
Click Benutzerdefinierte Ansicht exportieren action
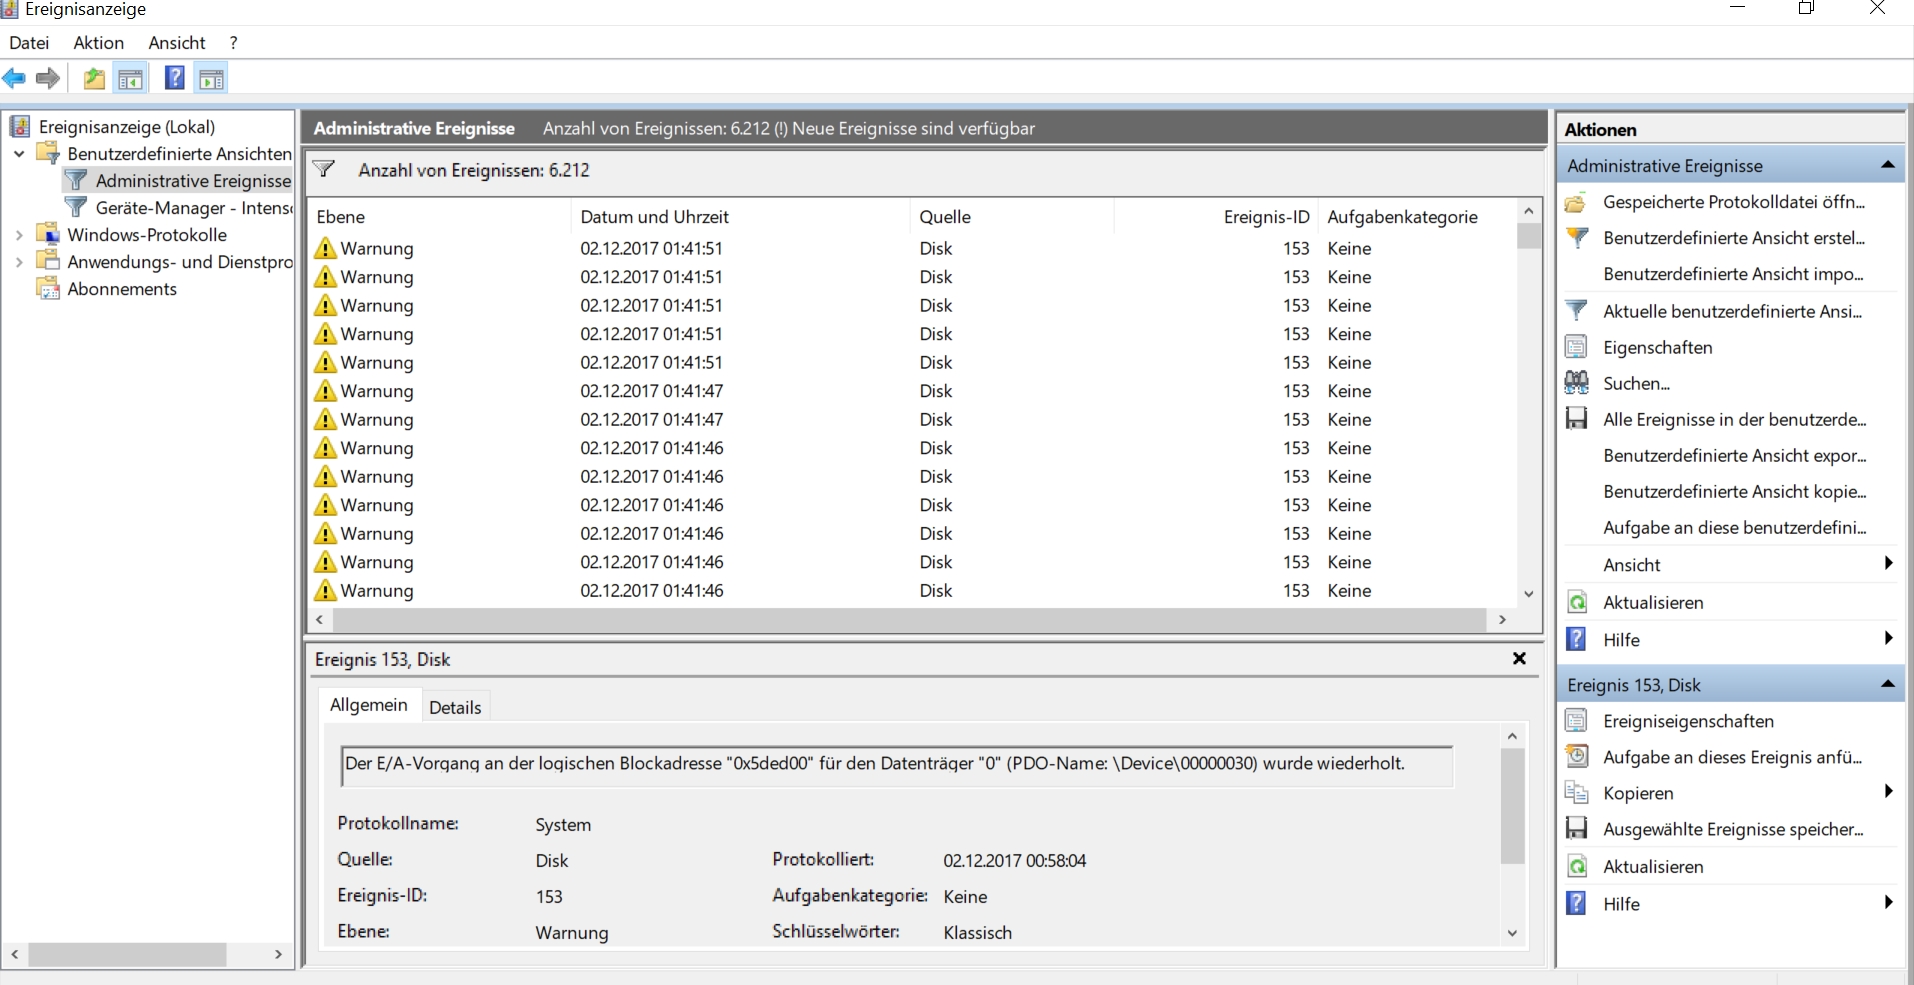(x=1734, y=455)
